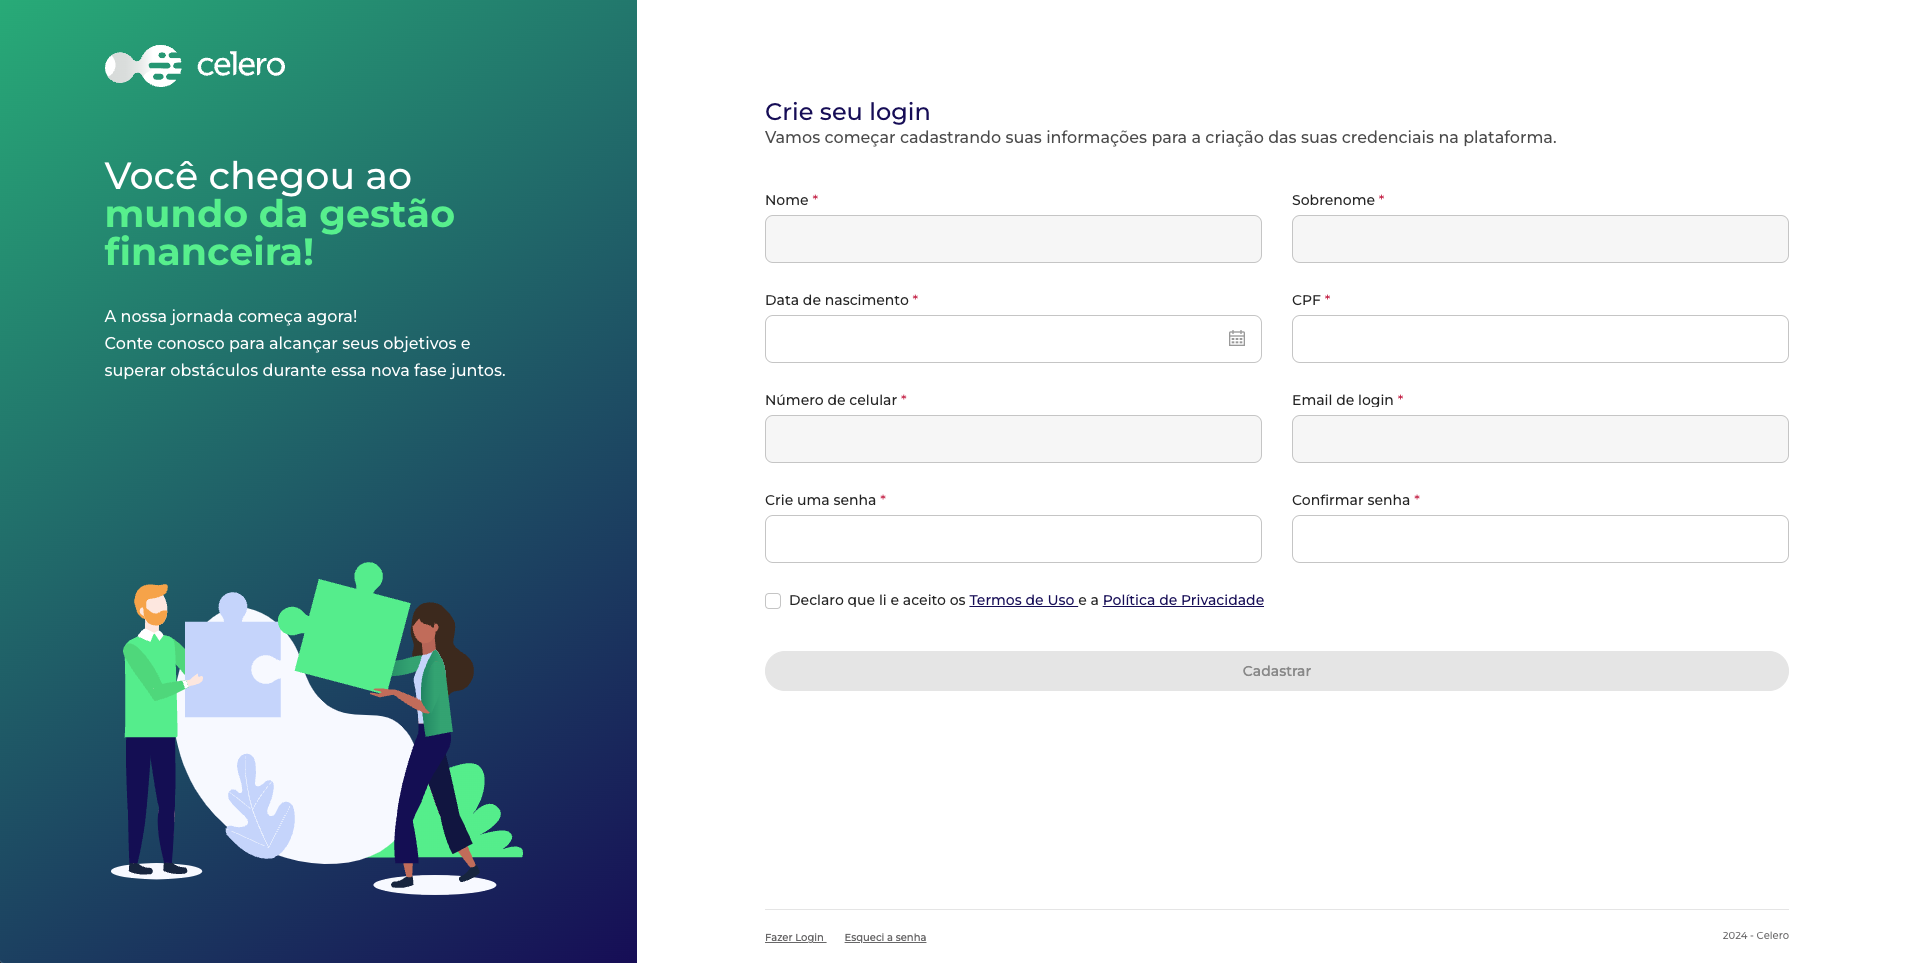Click the mundo da gestão financeira tagline

tap(280, 233)
